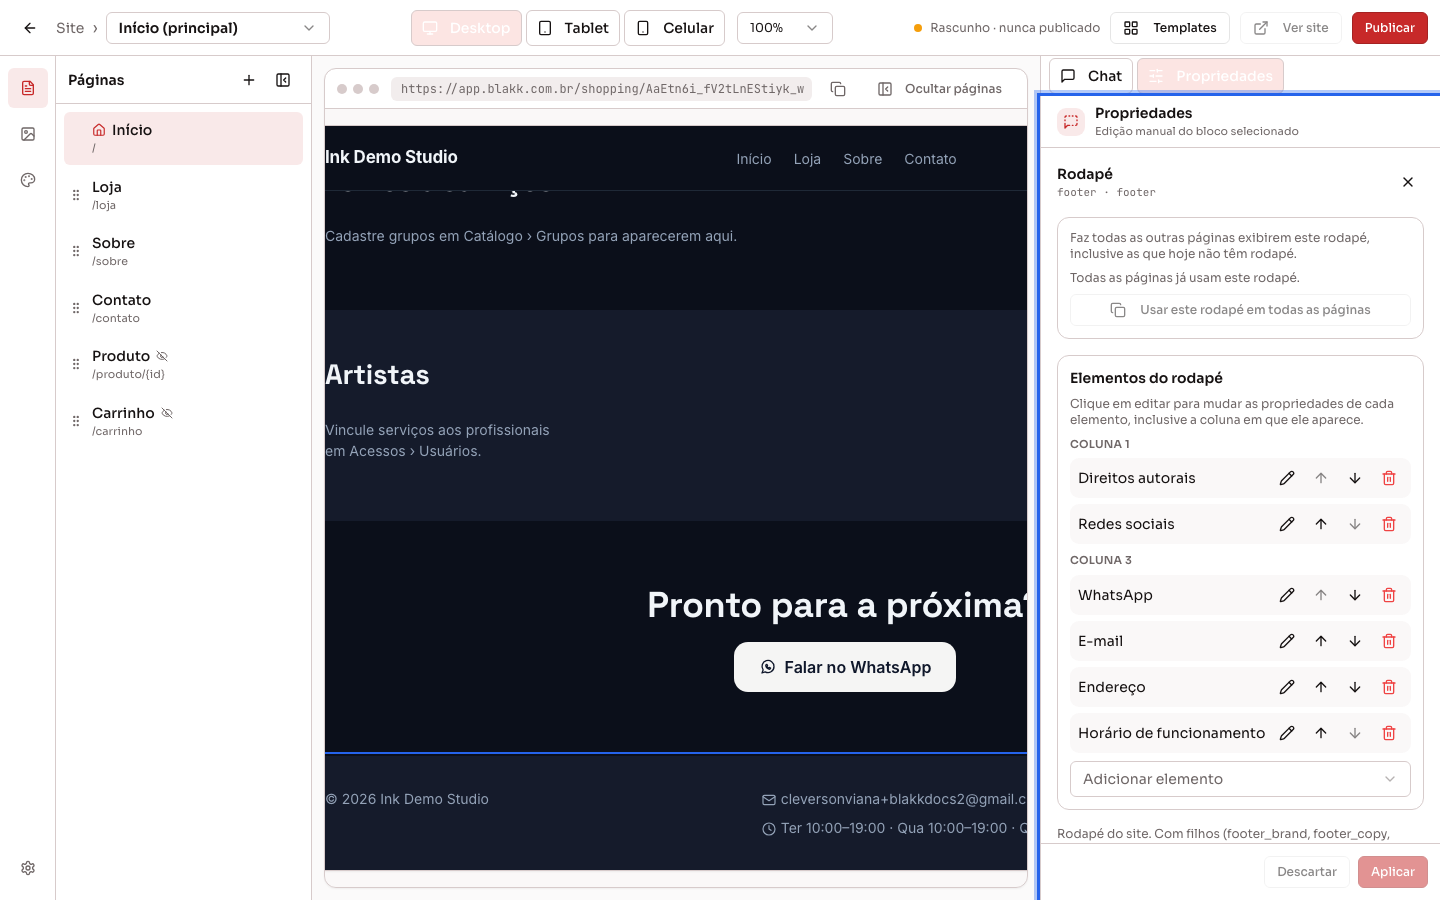
Task: Open the theme palette sidebar icon
Action: click(x=28, y=180)
